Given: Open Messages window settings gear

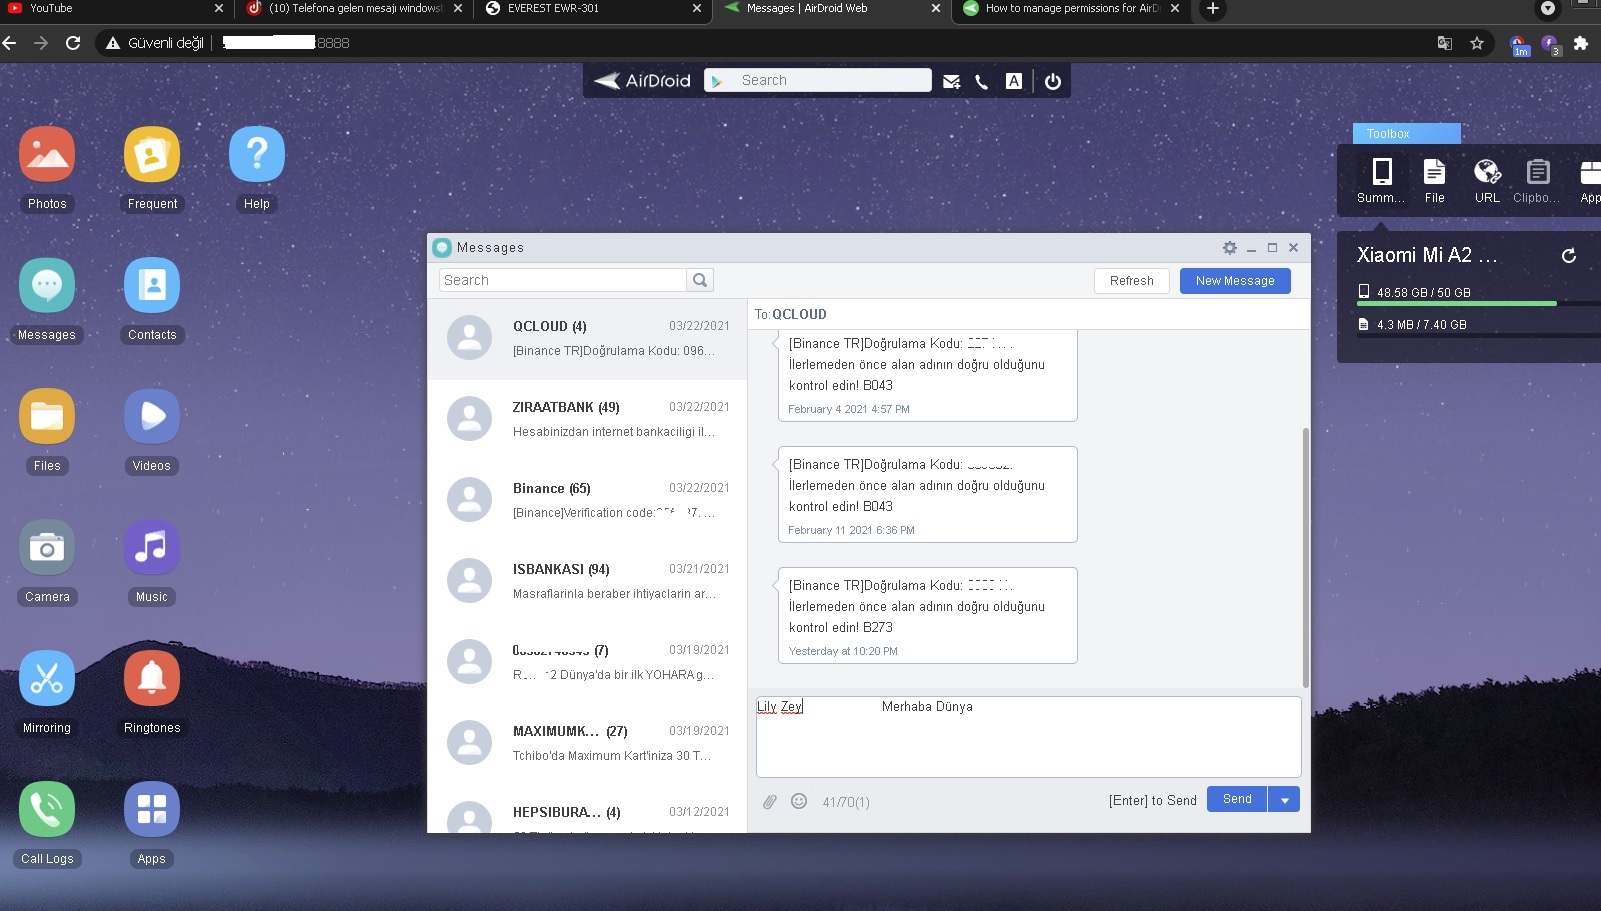Looking at the screenshot, I should click(x=1230, y=248).
